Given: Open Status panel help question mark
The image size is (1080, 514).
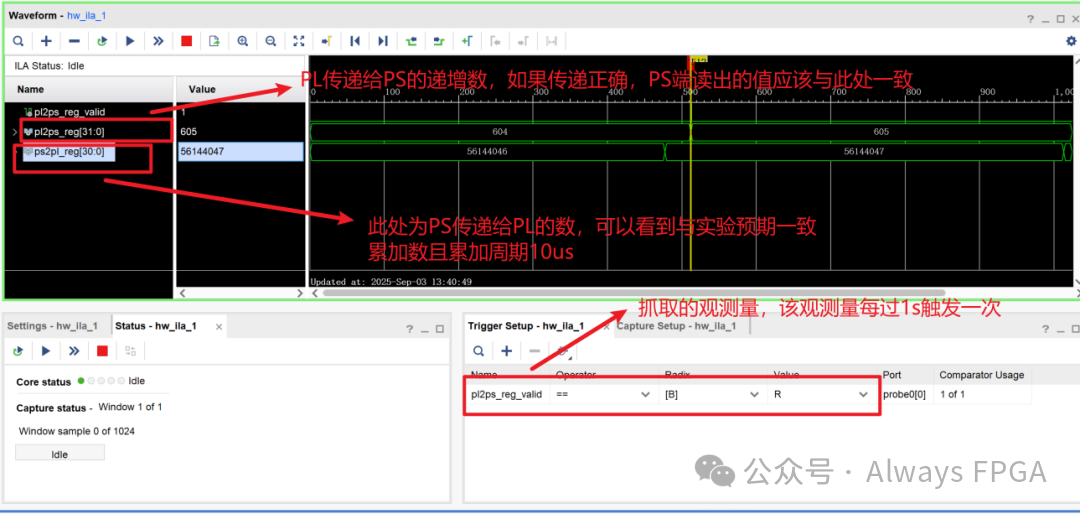Looking at the screenshot, I should tap(409, 329).
